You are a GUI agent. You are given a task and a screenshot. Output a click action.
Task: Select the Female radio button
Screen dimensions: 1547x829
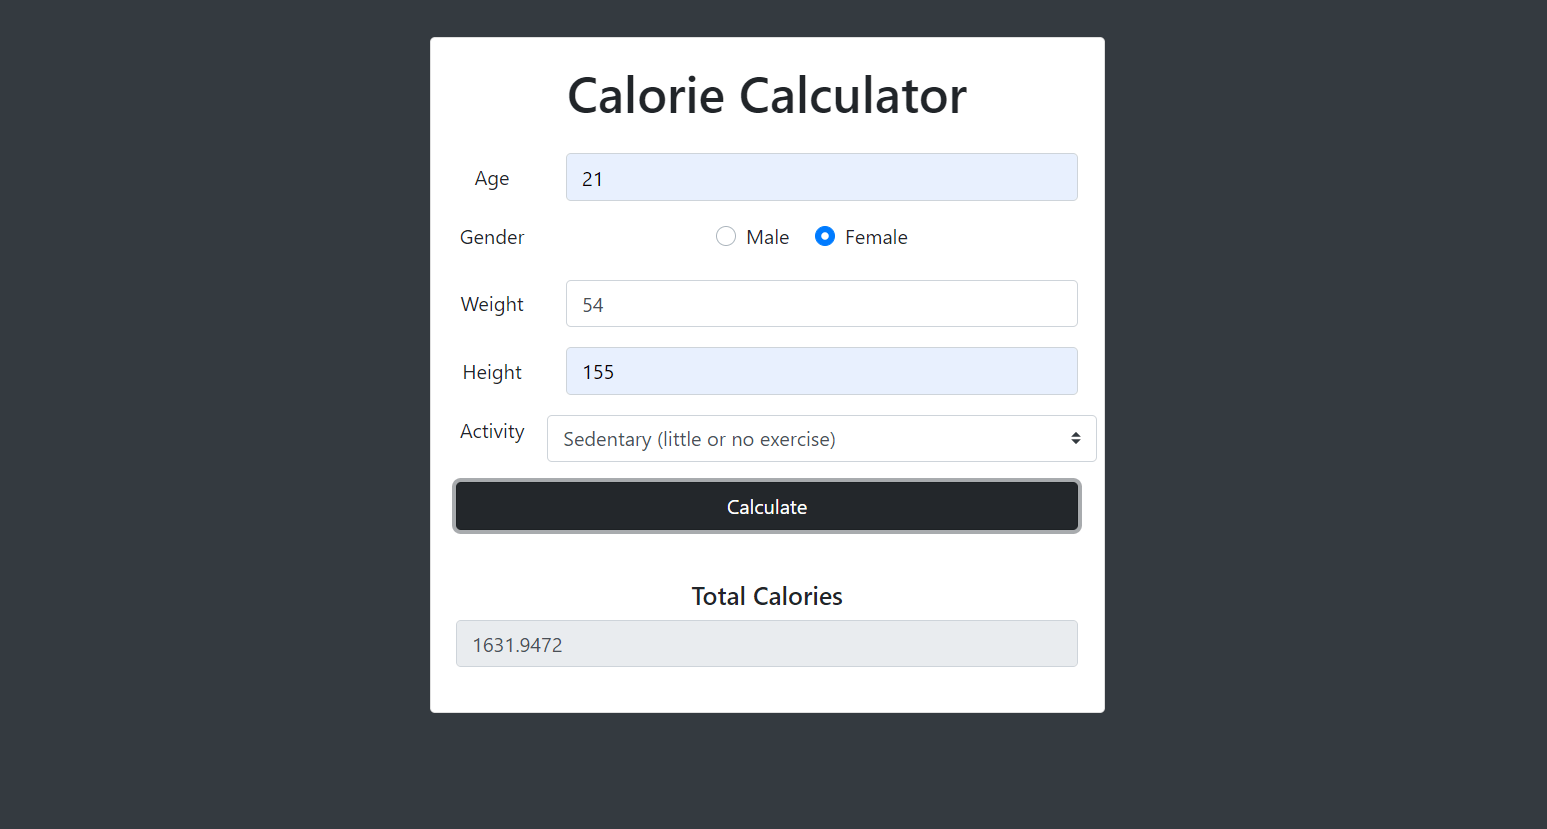824,236
